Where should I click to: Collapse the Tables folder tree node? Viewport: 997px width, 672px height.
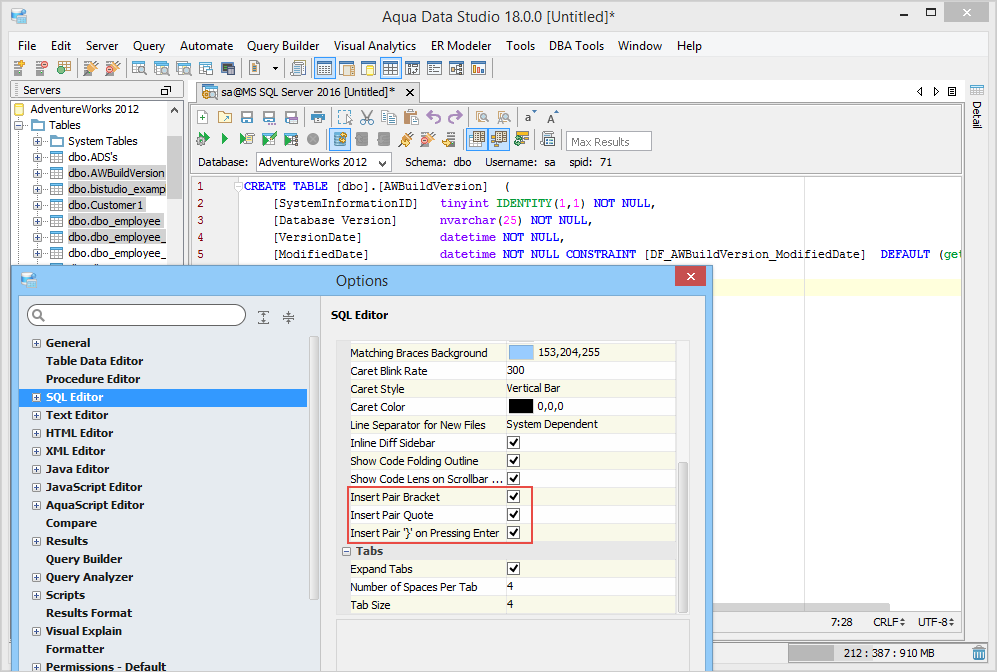pyautogui.click(x=19, y=125)
